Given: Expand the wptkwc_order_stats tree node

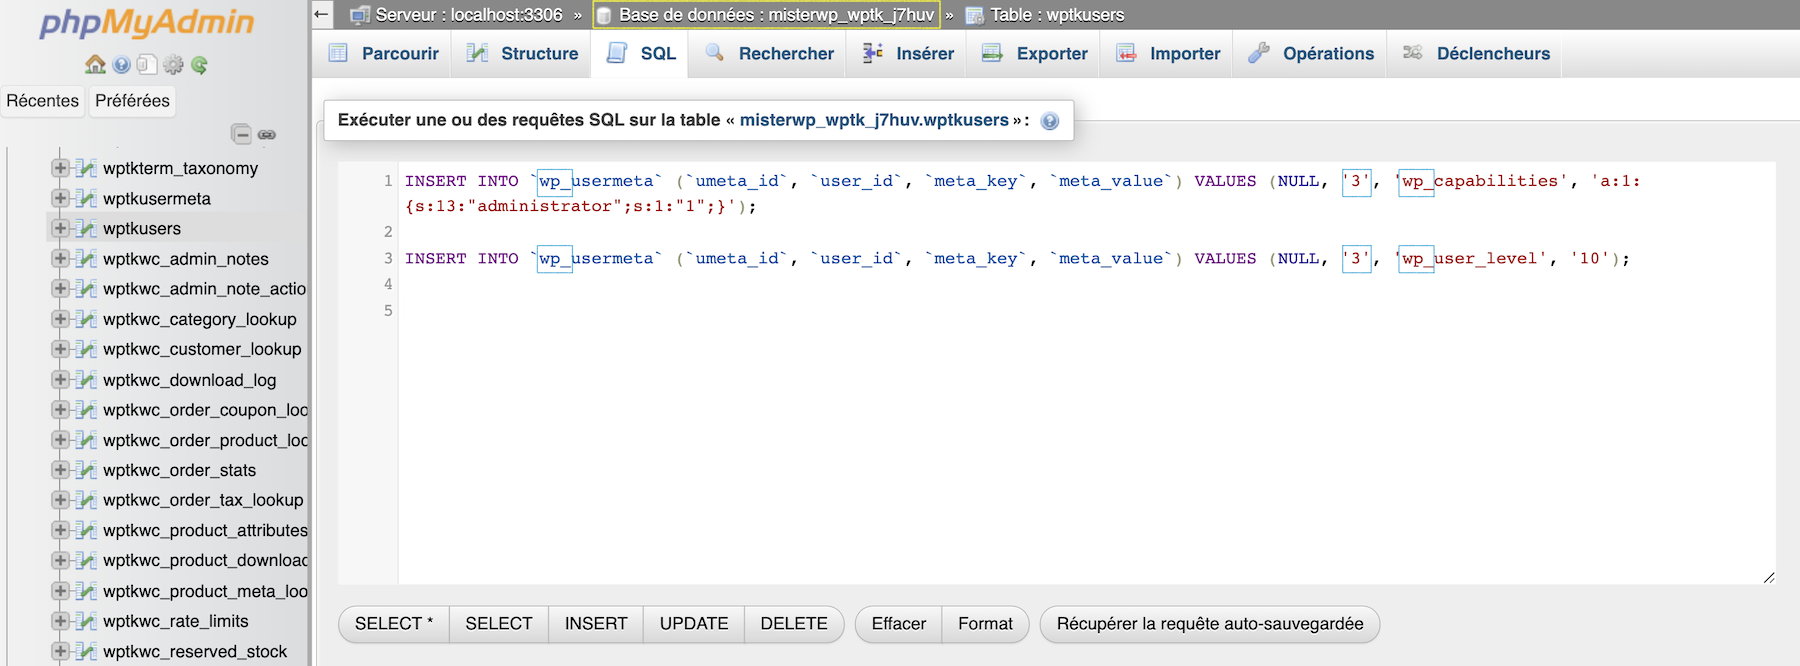Looking at the screenshot, I should (61, 470).
